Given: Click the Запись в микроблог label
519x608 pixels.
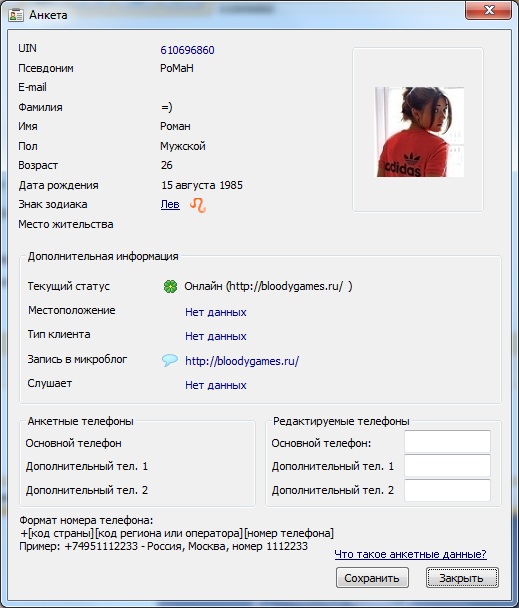Looking at the screenshot, I should point(77,359).
